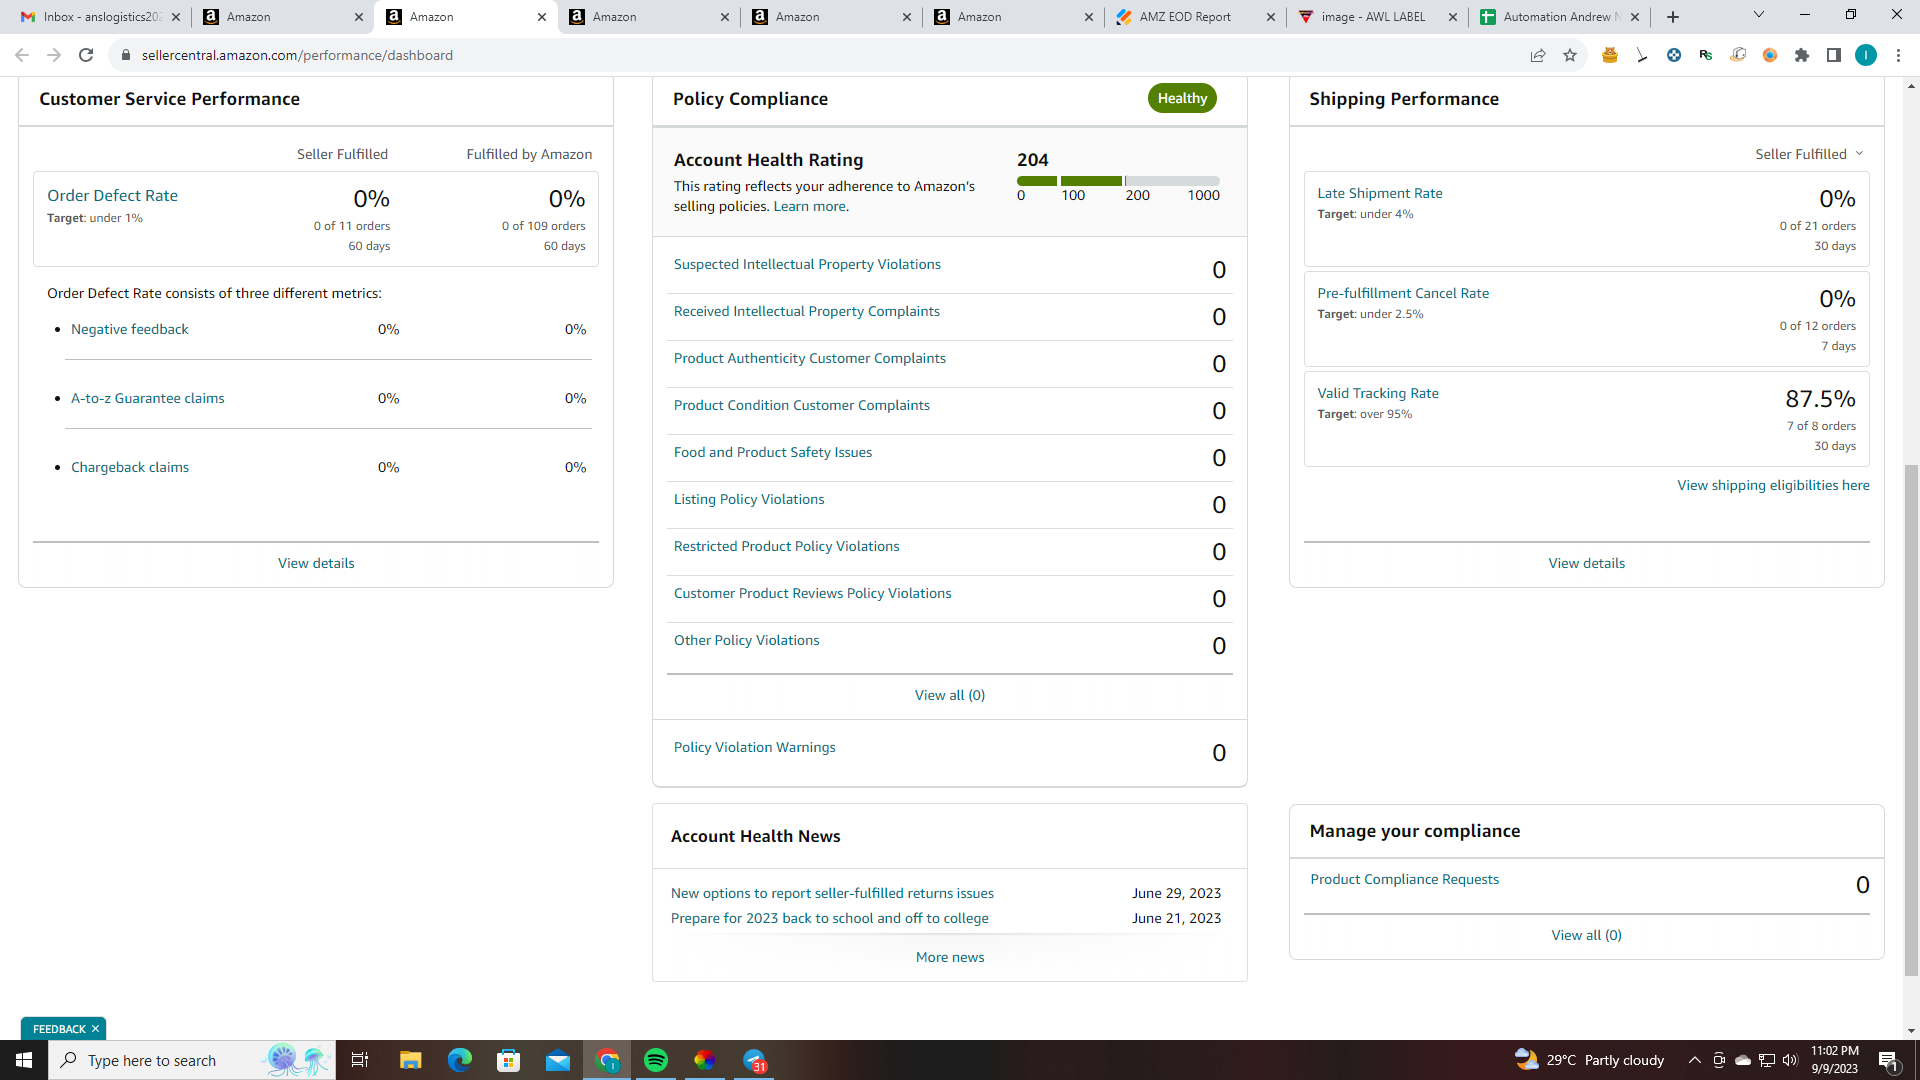
Task: View site information via the lock icon
Action: [126, 55]
